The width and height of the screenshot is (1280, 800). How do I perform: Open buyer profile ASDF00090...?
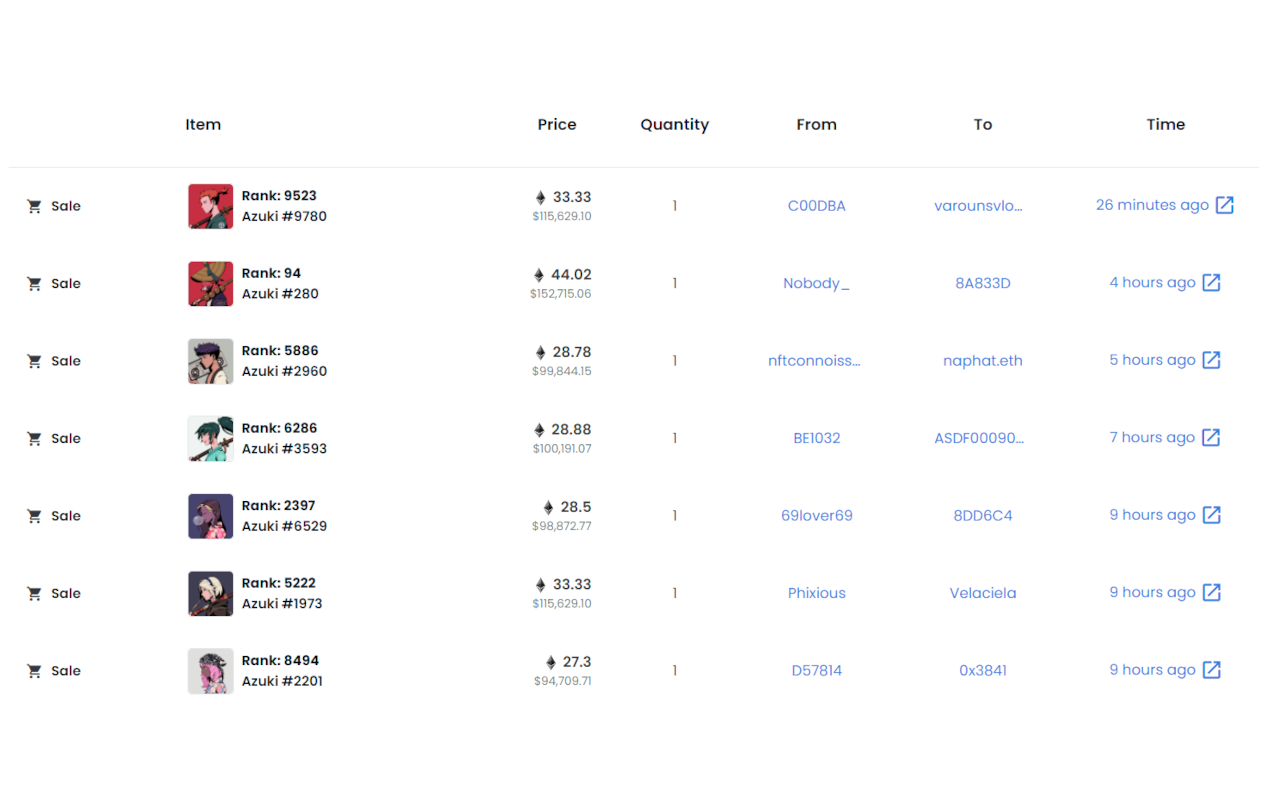pos(979,438)
